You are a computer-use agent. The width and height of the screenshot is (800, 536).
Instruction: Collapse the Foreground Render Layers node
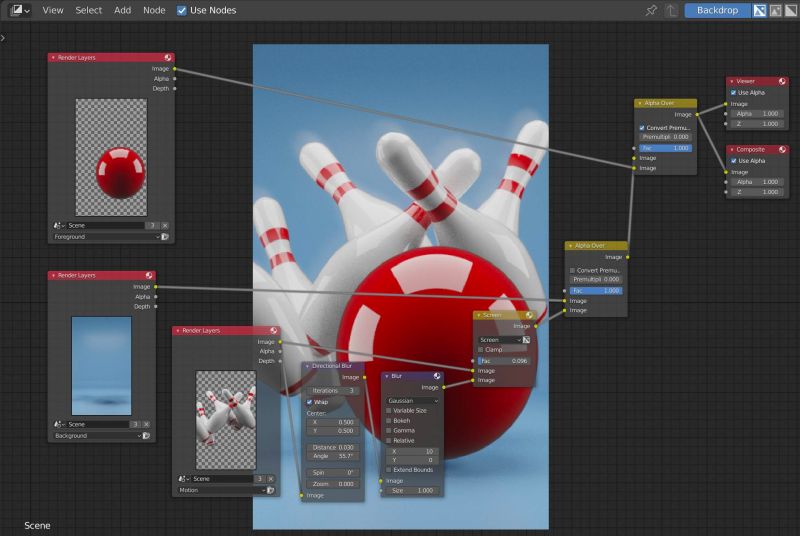pos(53,58)
